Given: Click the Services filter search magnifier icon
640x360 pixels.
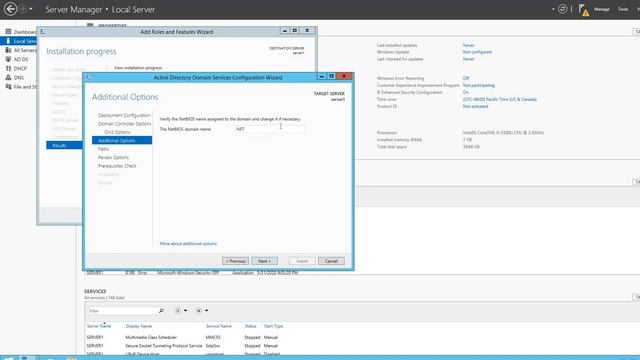Looking at the screenshot, I should coord(161,311).
